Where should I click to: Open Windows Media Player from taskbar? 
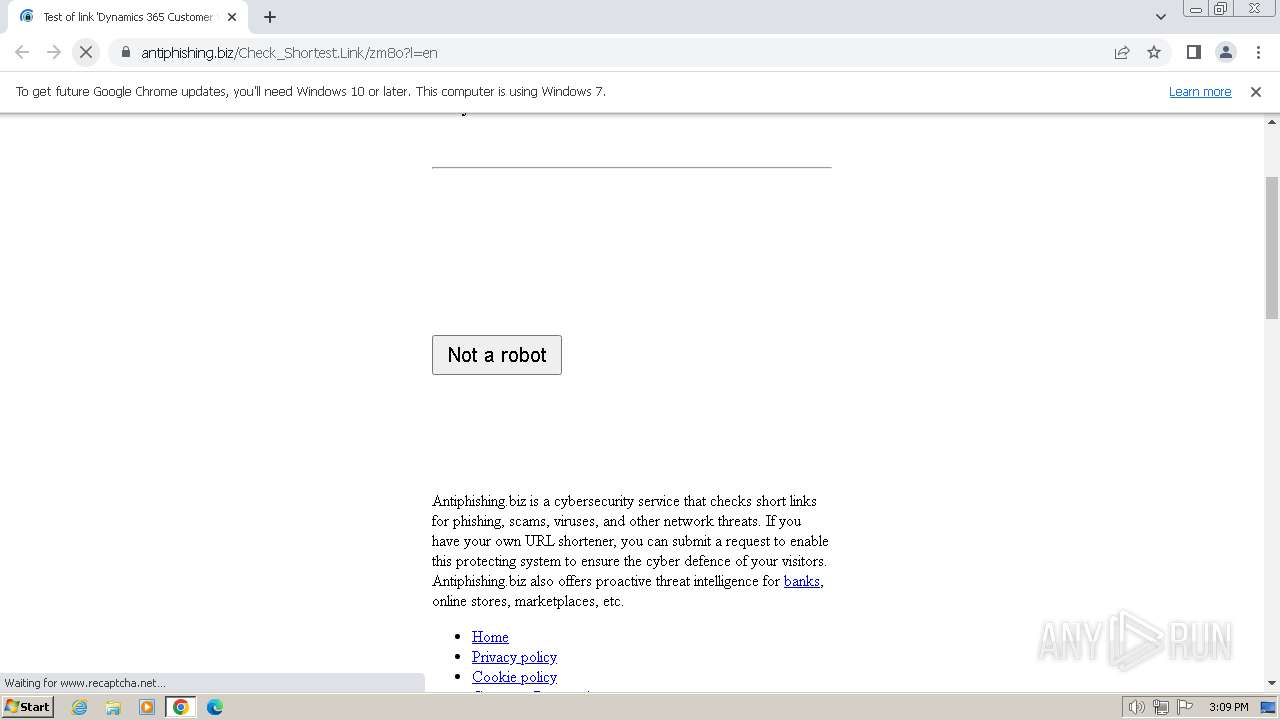[147, 707]
